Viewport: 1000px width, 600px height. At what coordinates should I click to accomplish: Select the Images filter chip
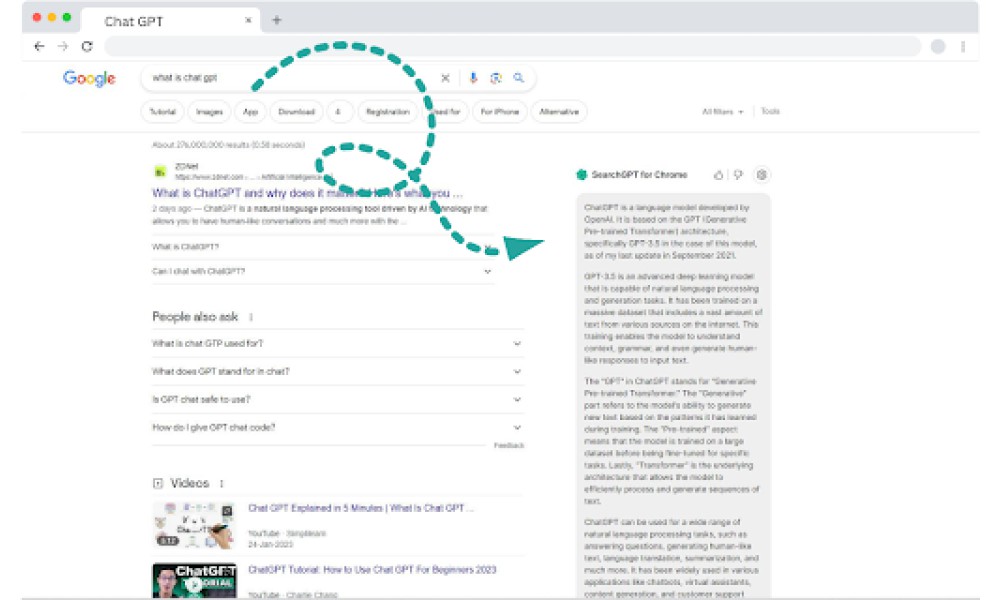pos(209,112)
